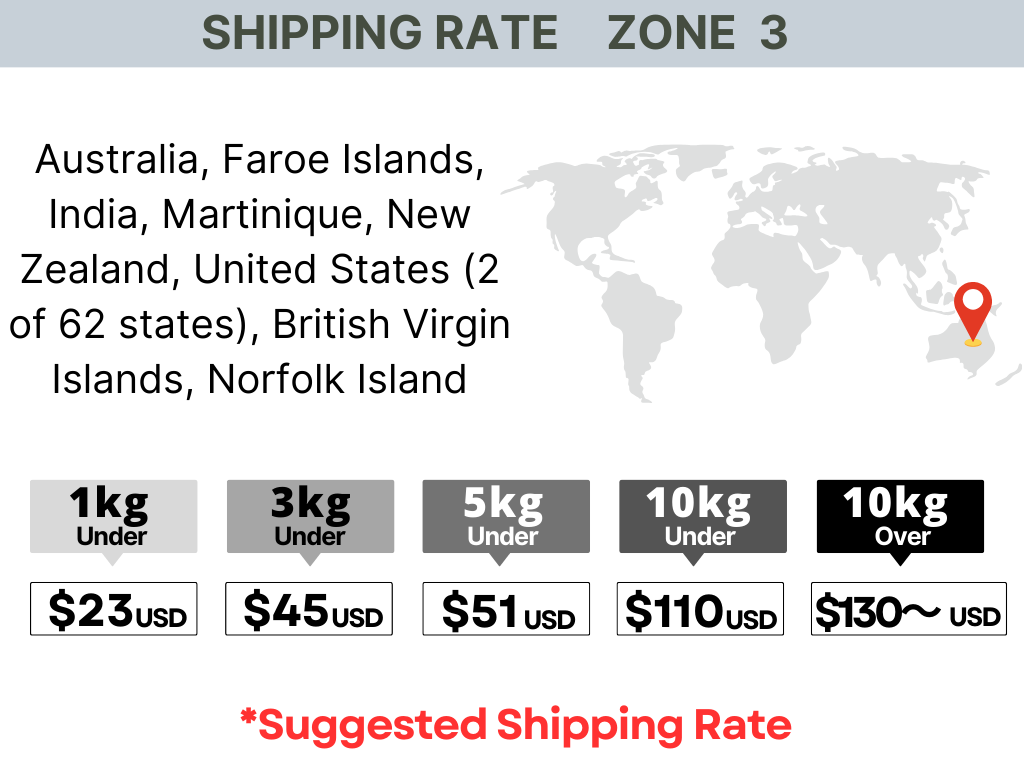Click the ZONE 3 heading text
The image size is (1024, 768).
697,34
